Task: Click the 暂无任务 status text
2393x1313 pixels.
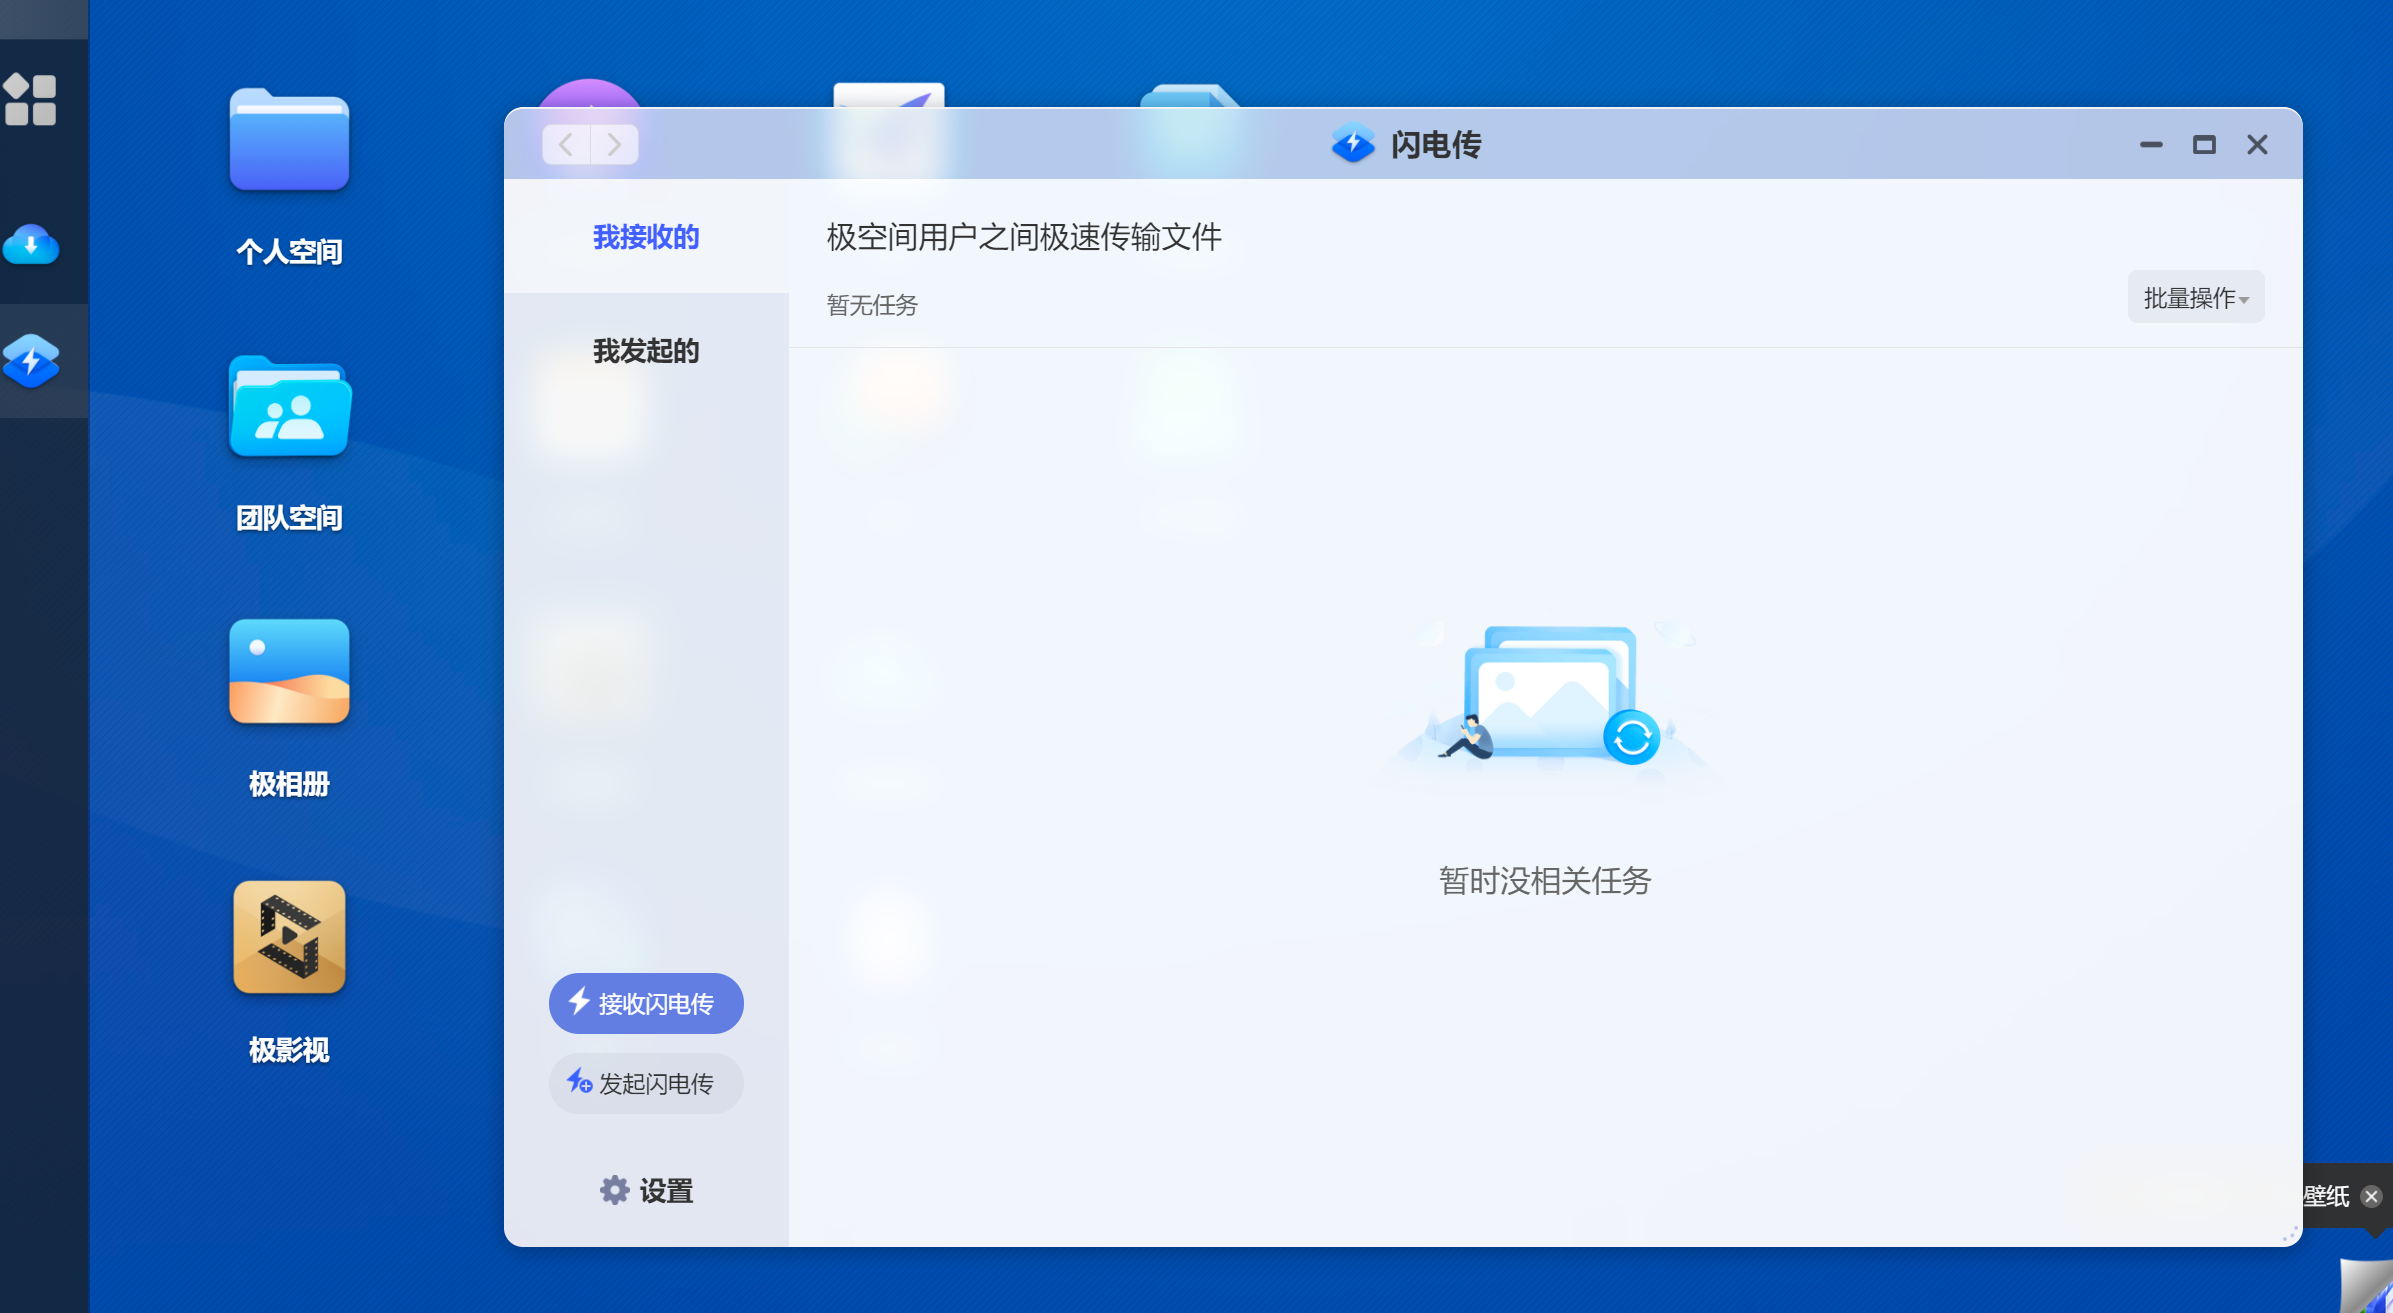Action: [872, 305]
